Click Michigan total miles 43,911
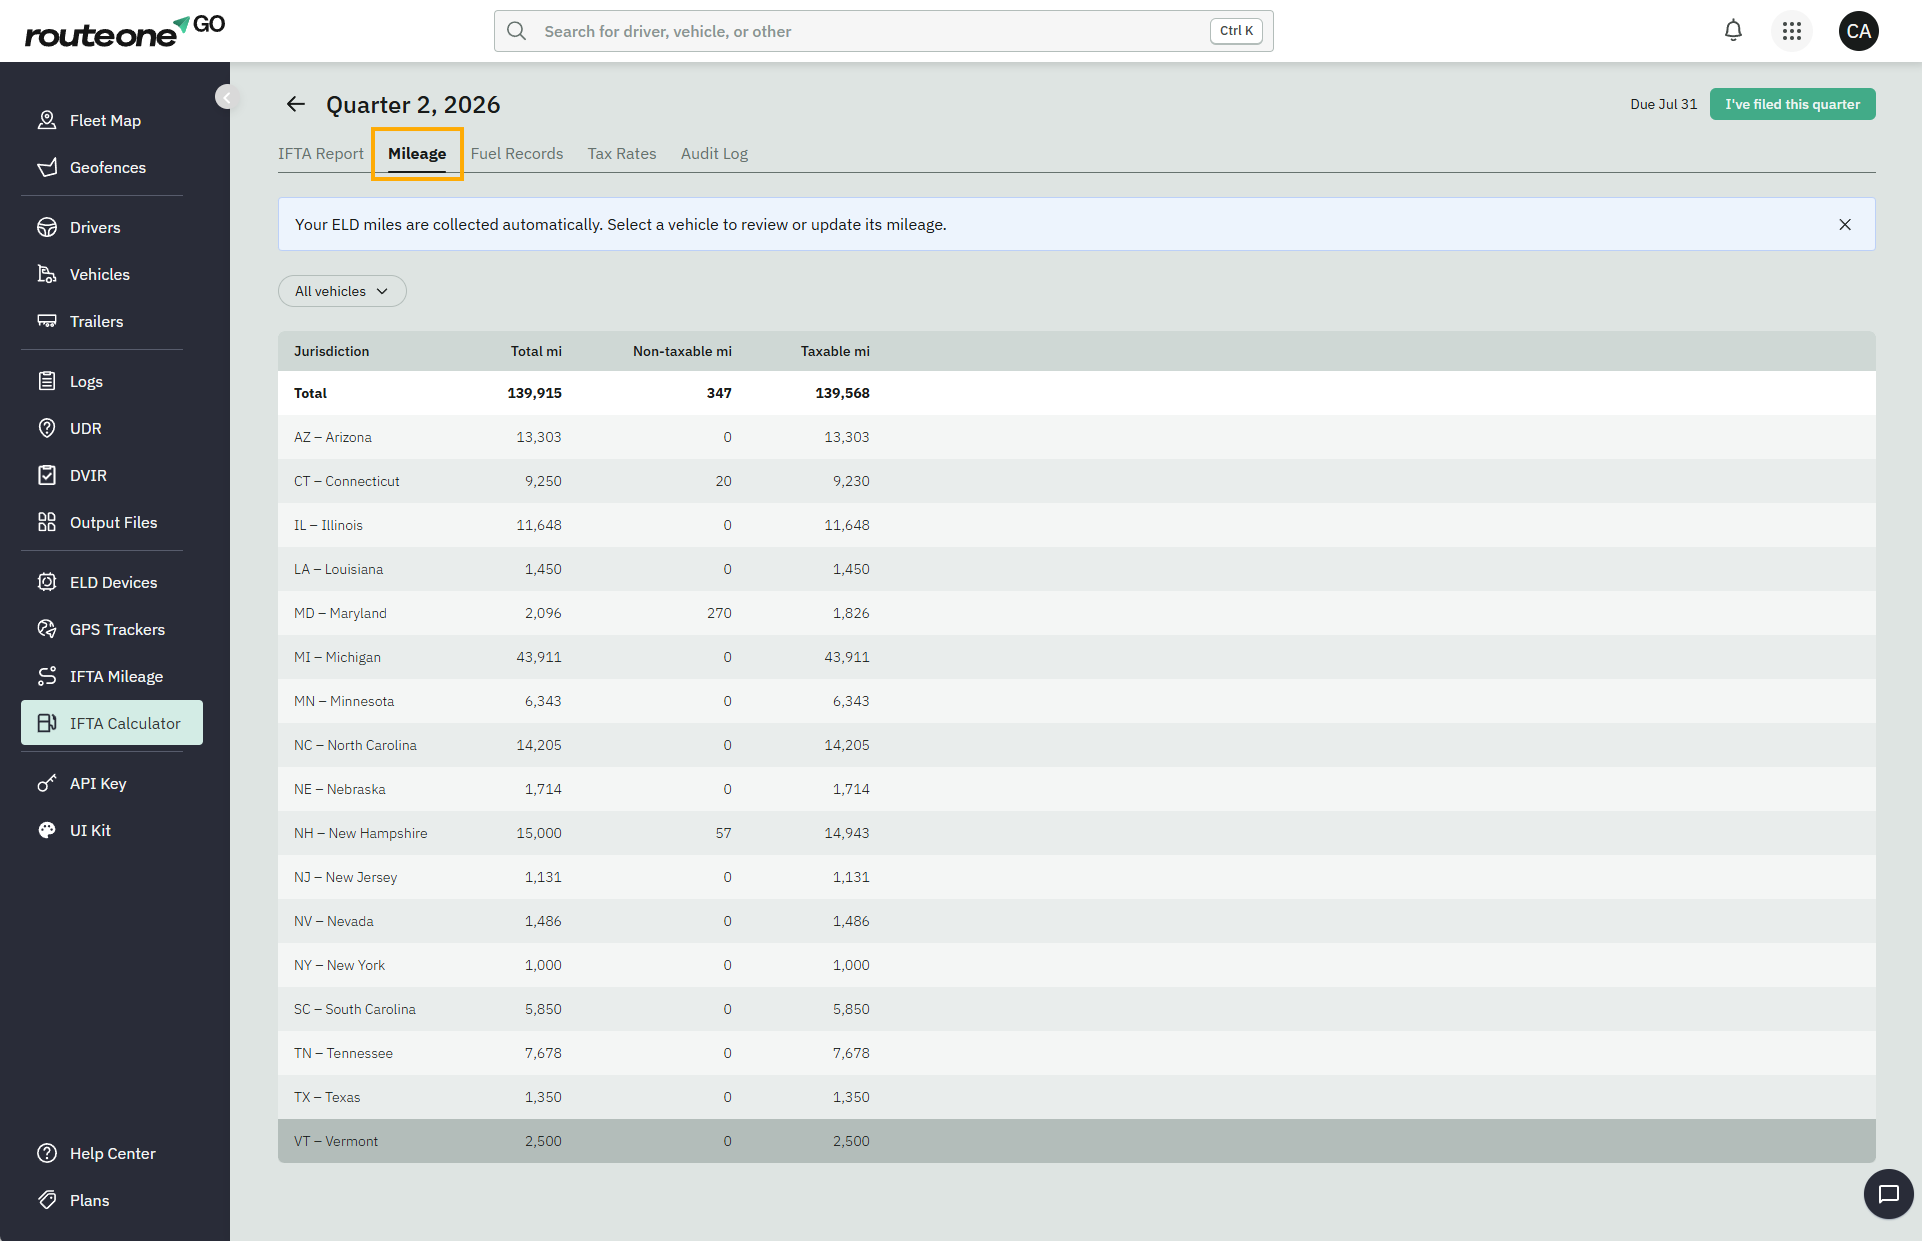This screenshot has height=1241, width=1922. tap(539, 657)
